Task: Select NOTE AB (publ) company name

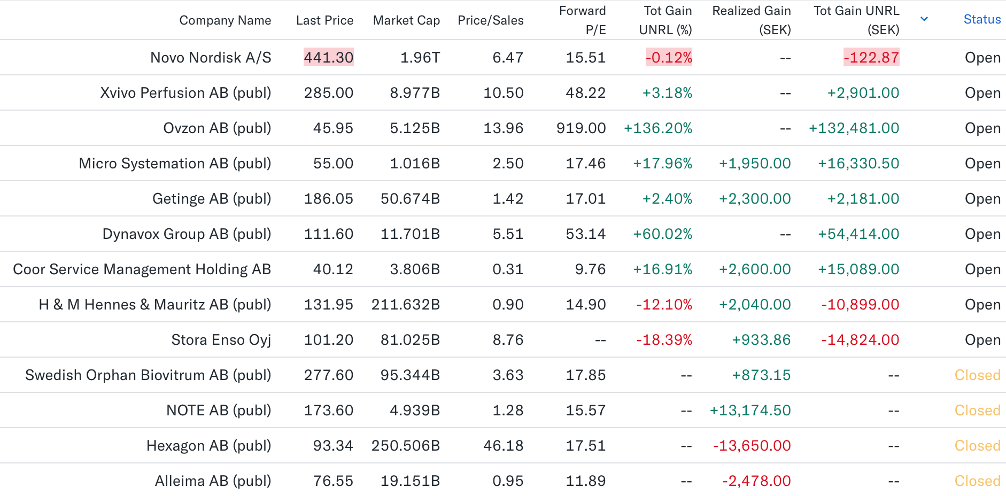Action: point(219,410)
